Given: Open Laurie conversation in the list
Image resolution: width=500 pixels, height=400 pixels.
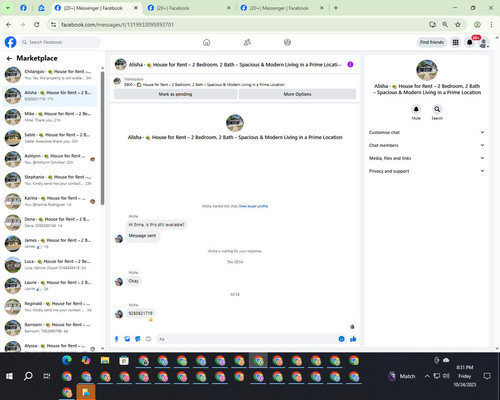Looking at the screenshot, I should pos(50,285).
